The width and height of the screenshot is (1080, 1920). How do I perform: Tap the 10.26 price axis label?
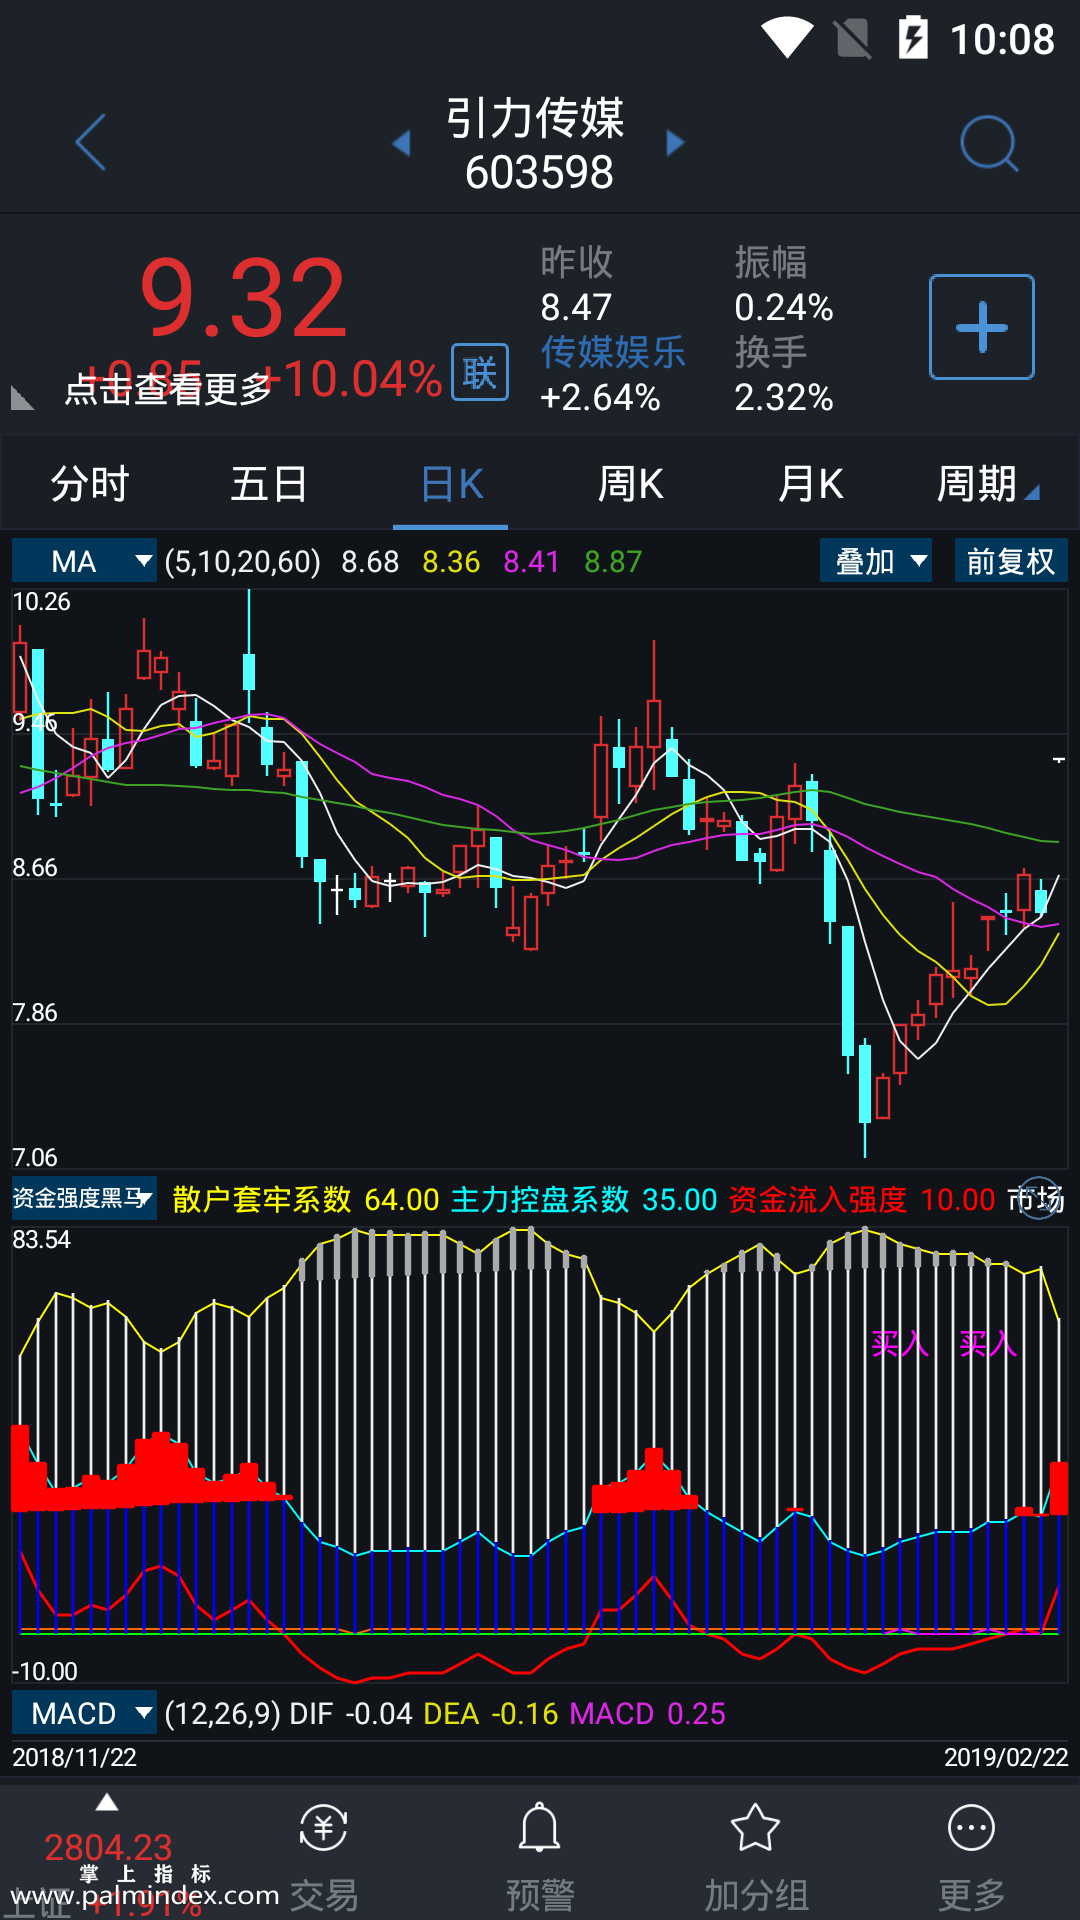(41, 602)
